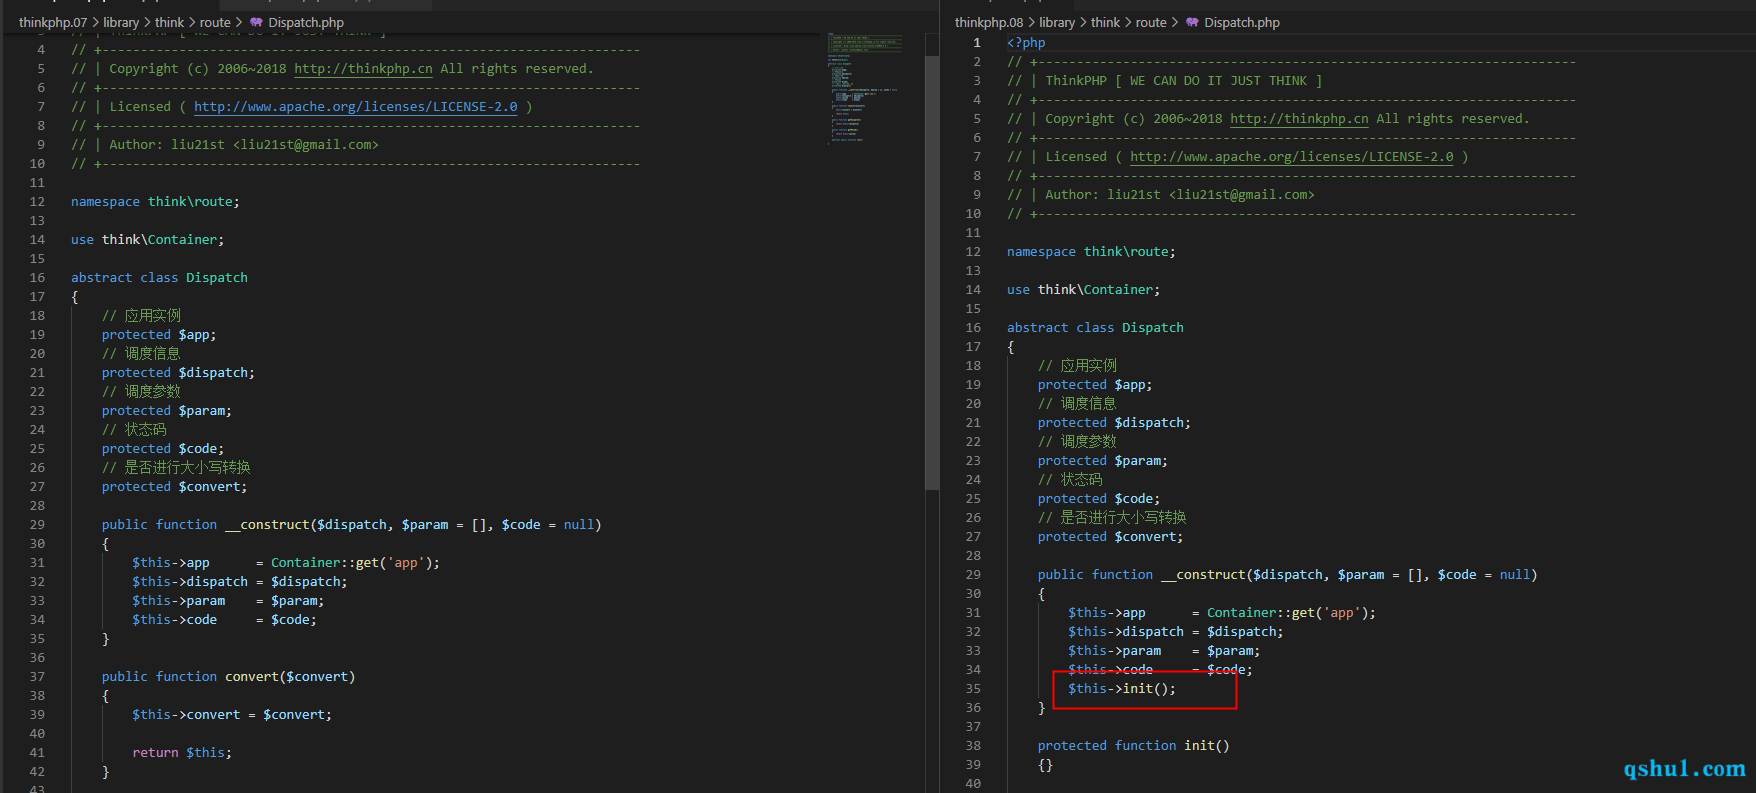This screenshot has height=793, width=1756.
Task: Click "Container::get('app')" line in thinkphp.07 editor
Action: point(286,563)
